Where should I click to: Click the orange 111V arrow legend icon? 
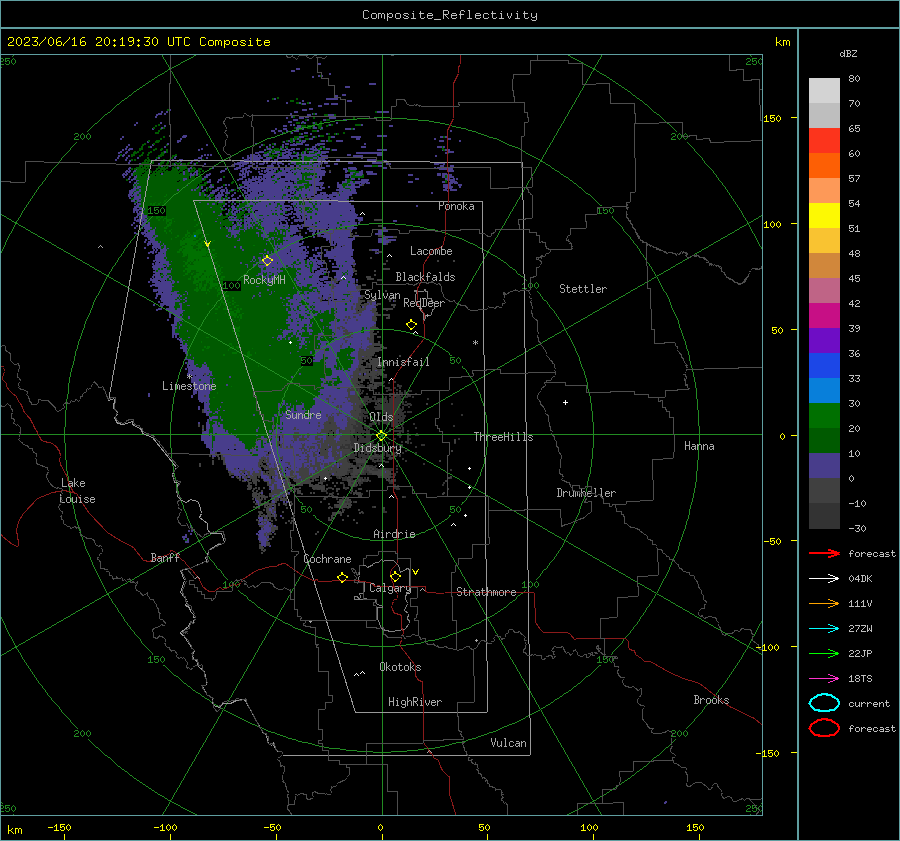click(824, 603)
